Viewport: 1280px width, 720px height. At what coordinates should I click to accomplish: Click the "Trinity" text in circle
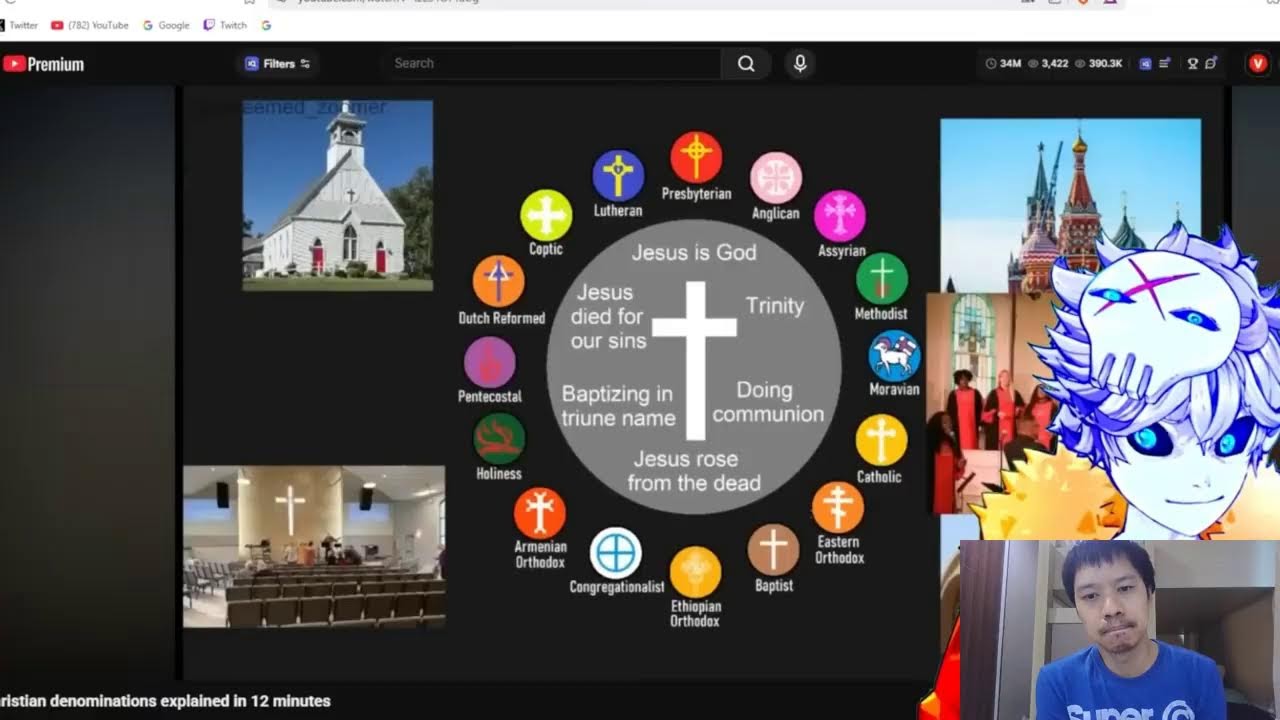[775, 306]
